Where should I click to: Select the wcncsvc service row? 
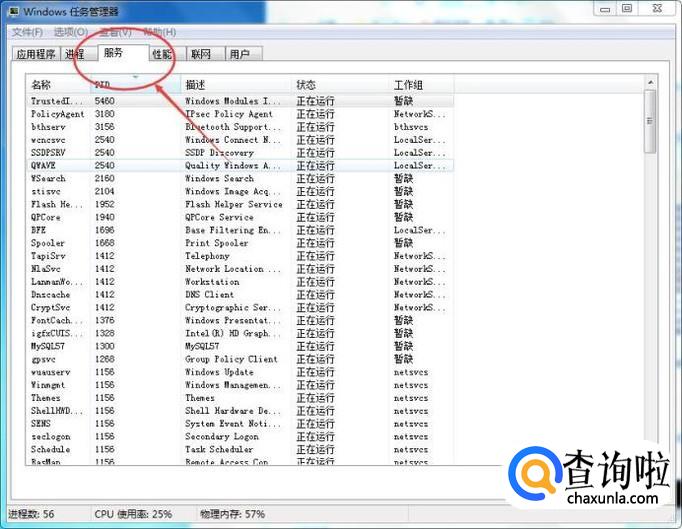[240, 140]
